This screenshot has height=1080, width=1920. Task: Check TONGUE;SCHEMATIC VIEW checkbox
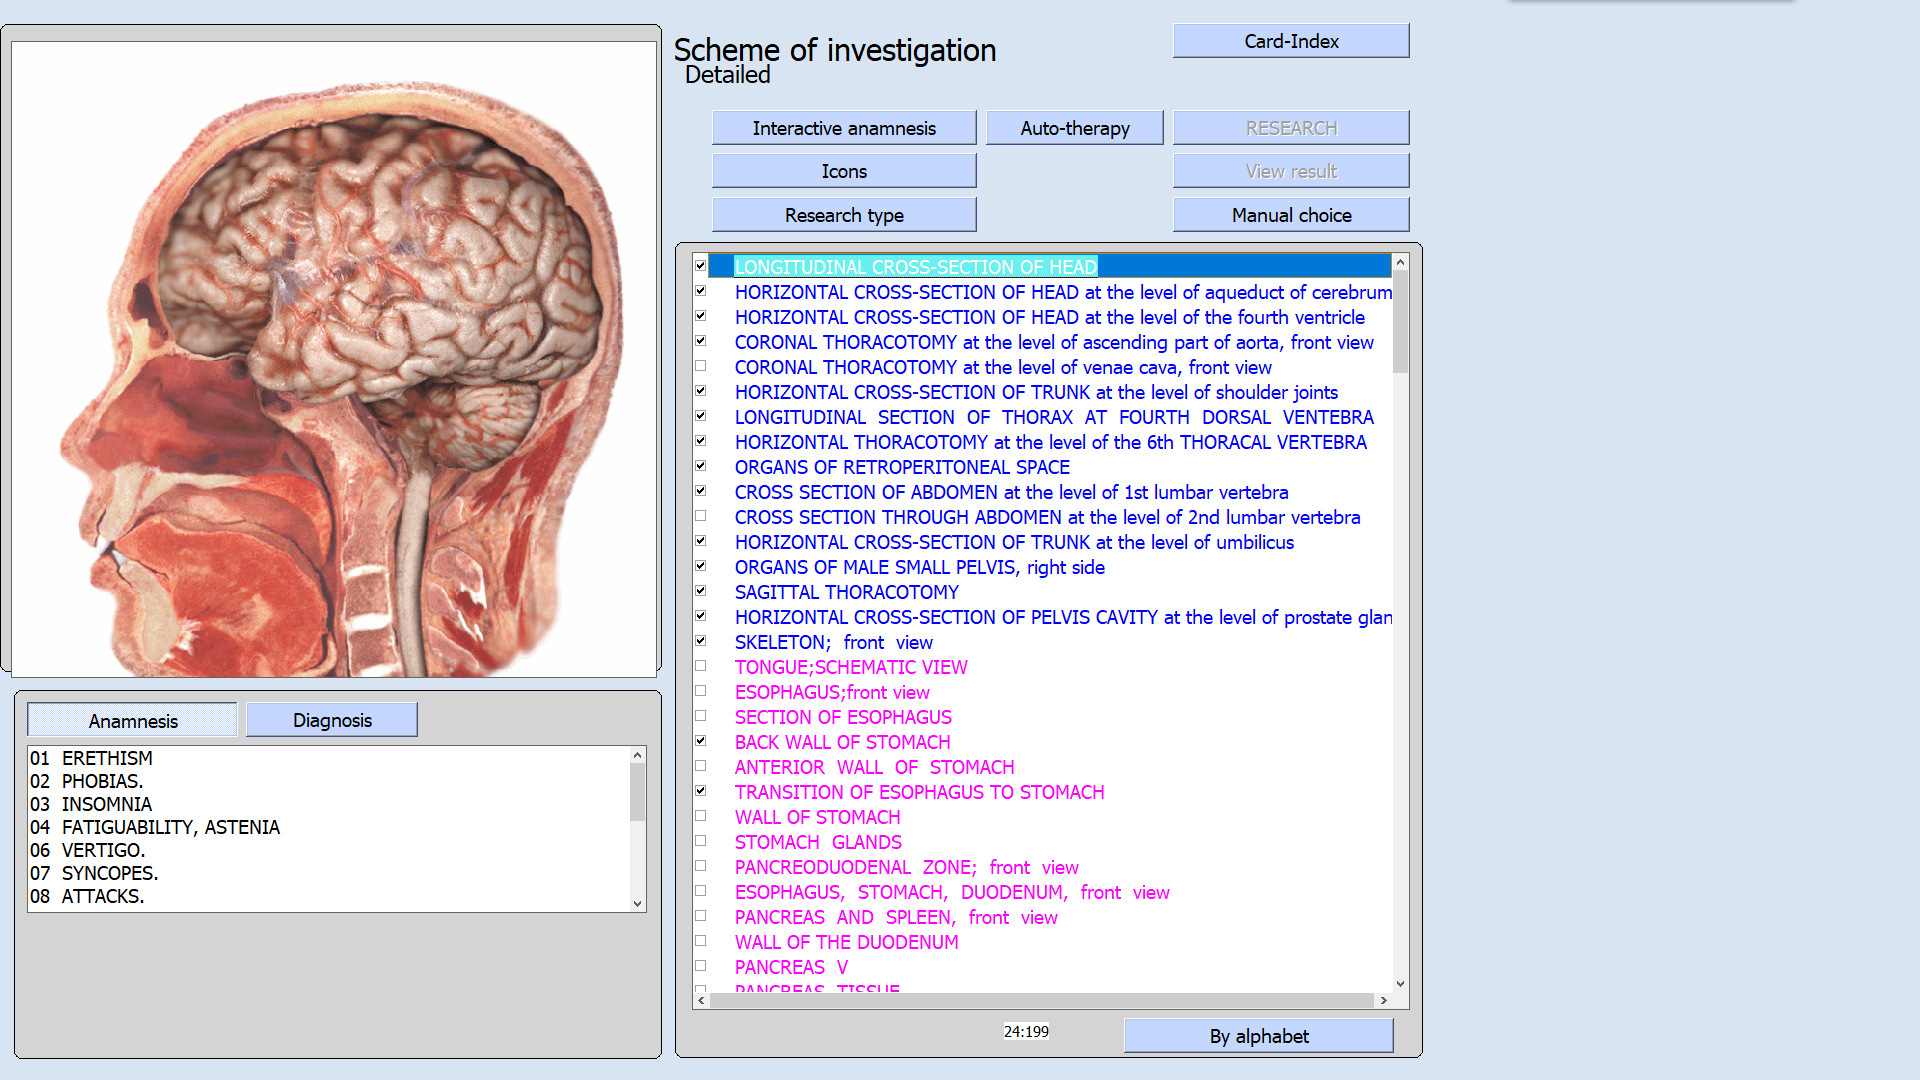coord(701,666)
